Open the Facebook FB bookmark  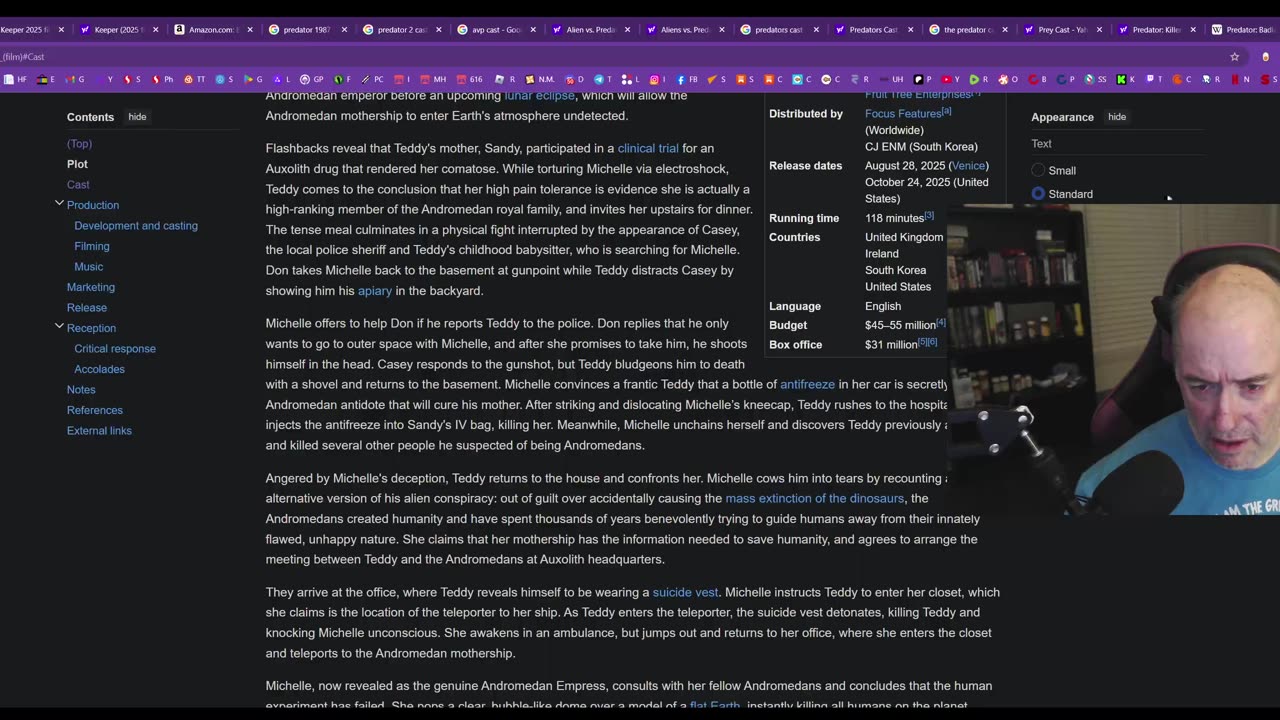(x=687, y=79)
